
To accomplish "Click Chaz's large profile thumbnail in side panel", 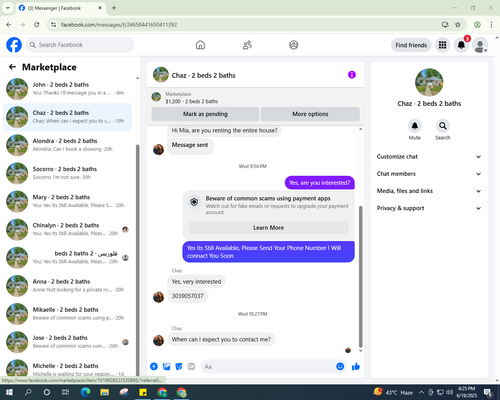I will [429, 82].
